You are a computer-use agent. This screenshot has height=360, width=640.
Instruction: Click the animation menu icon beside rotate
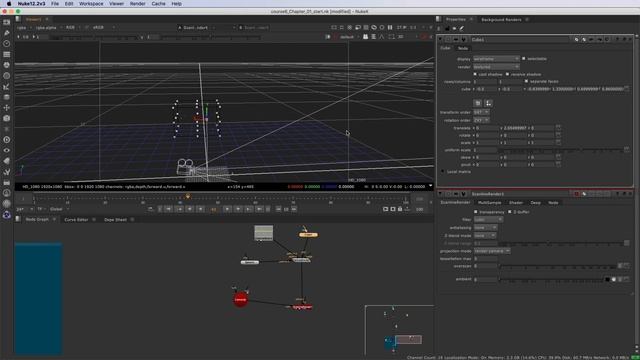coord(558,135)
